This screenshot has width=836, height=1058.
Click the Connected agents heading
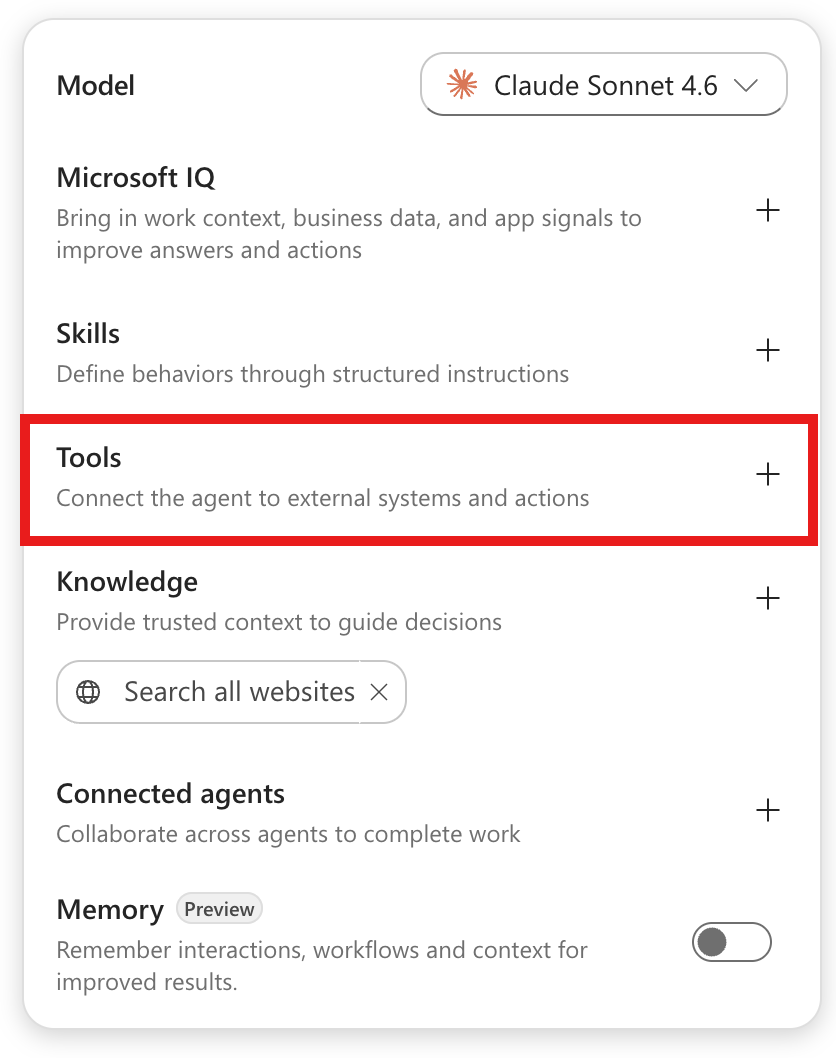click(171, 794)
